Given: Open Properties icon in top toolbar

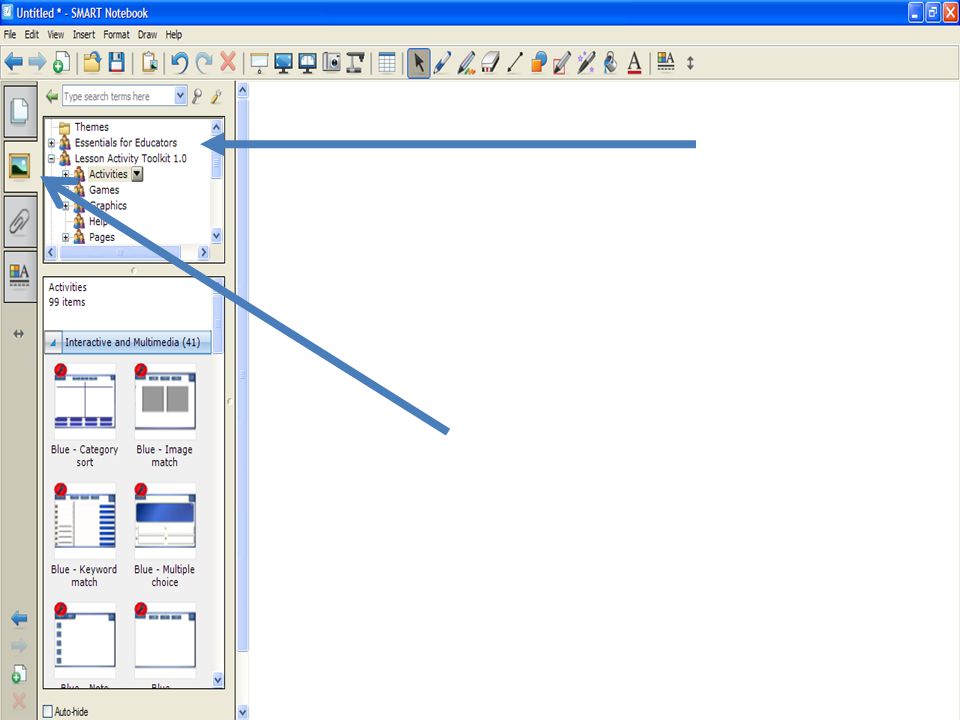Looking at the screenshot, I should [666, 62].
